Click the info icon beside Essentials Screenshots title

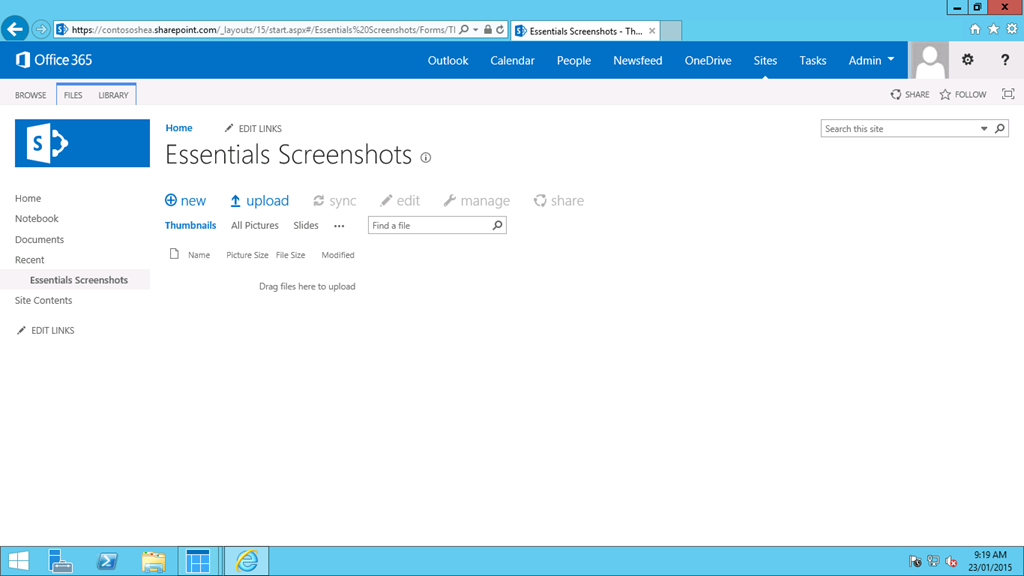426,158
